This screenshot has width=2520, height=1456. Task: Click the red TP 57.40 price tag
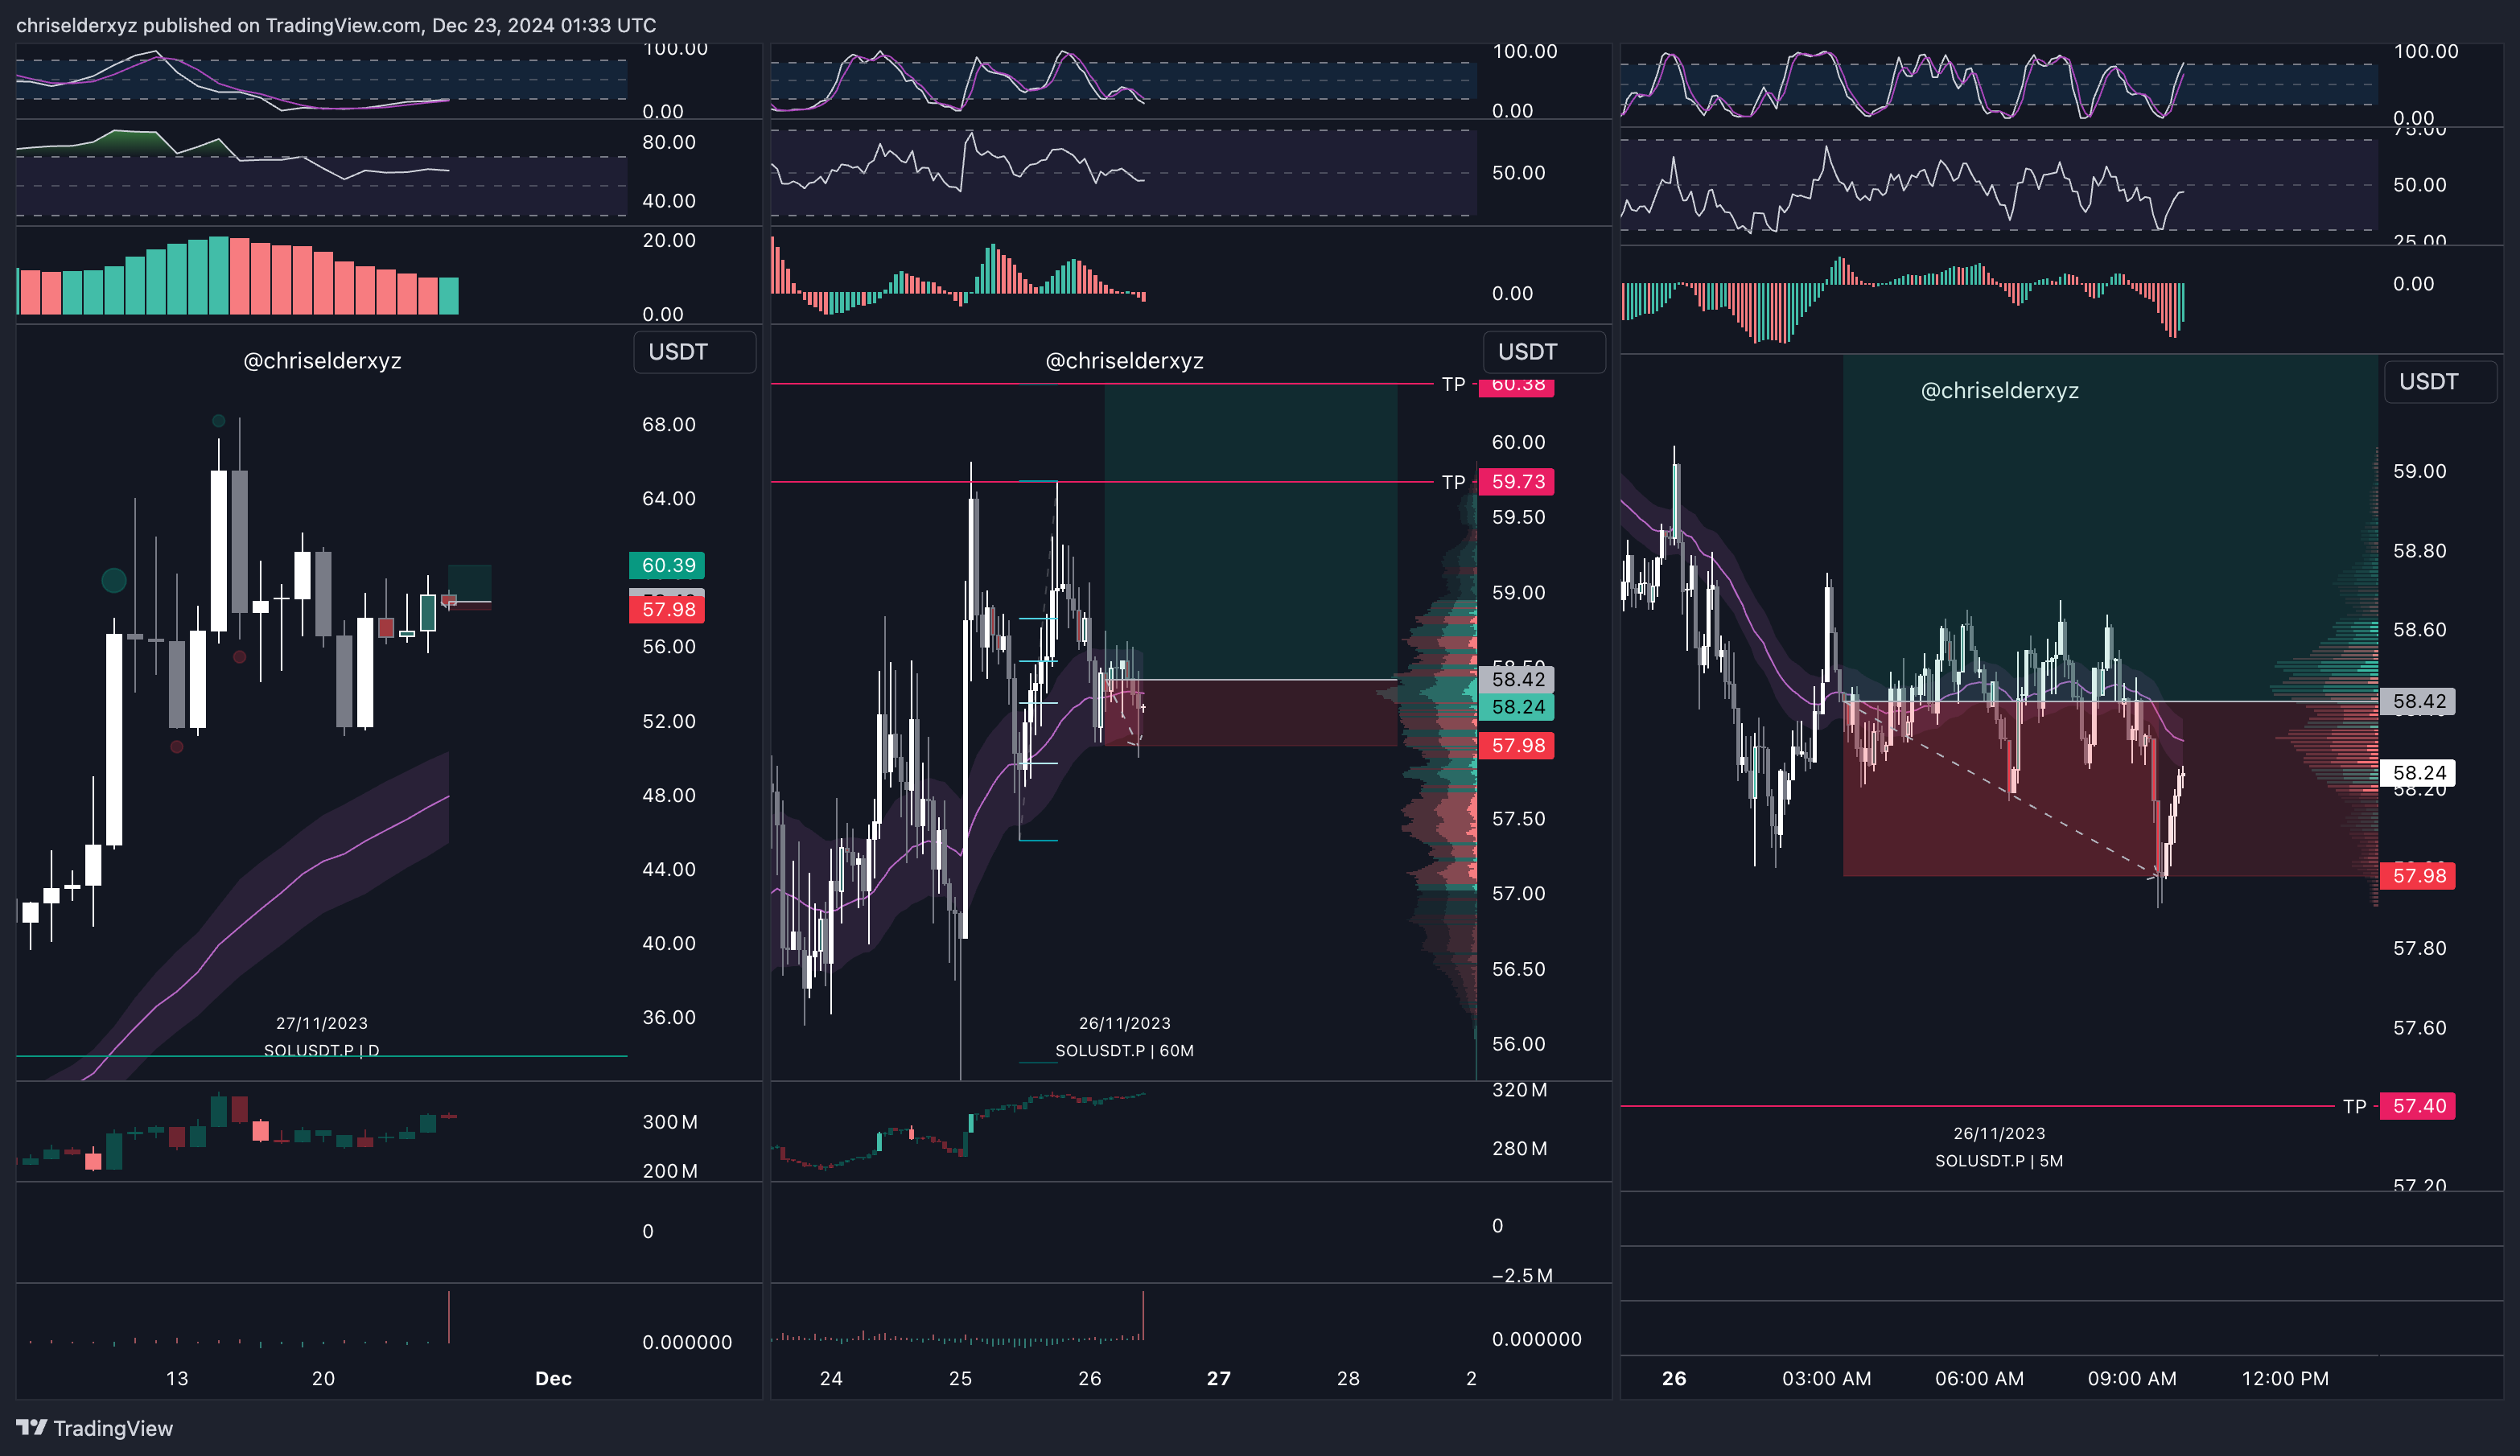pyautogui.click(x=2417, y=1106)
